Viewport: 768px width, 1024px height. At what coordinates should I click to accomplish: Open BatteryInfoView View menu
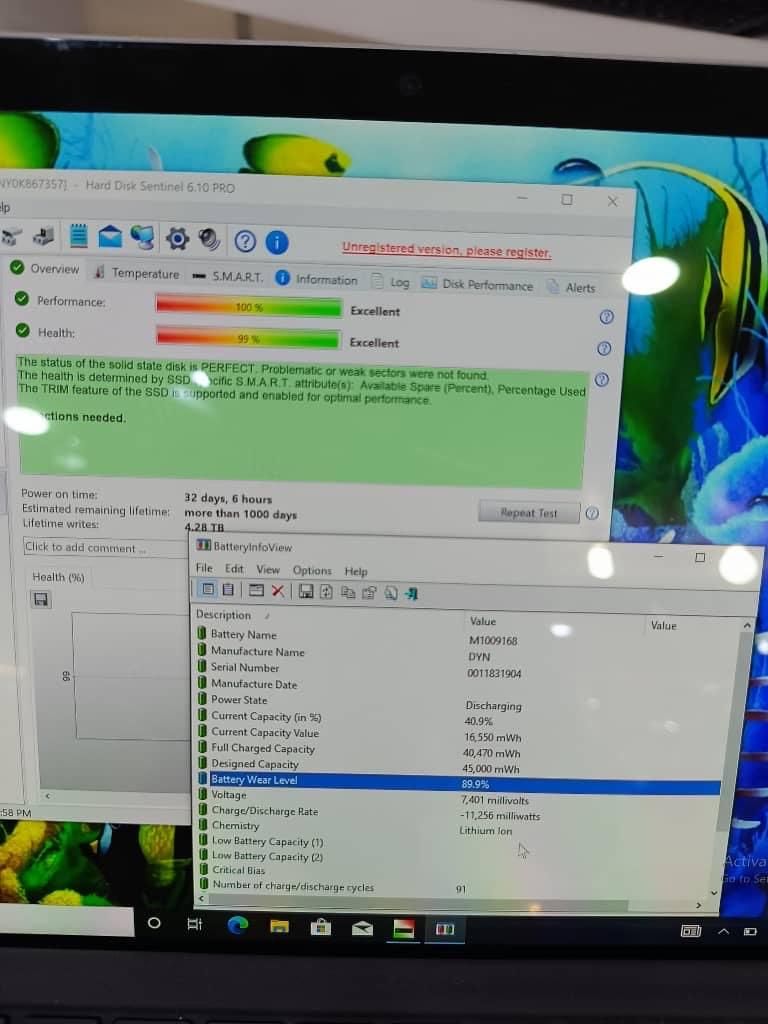(268, 569)
